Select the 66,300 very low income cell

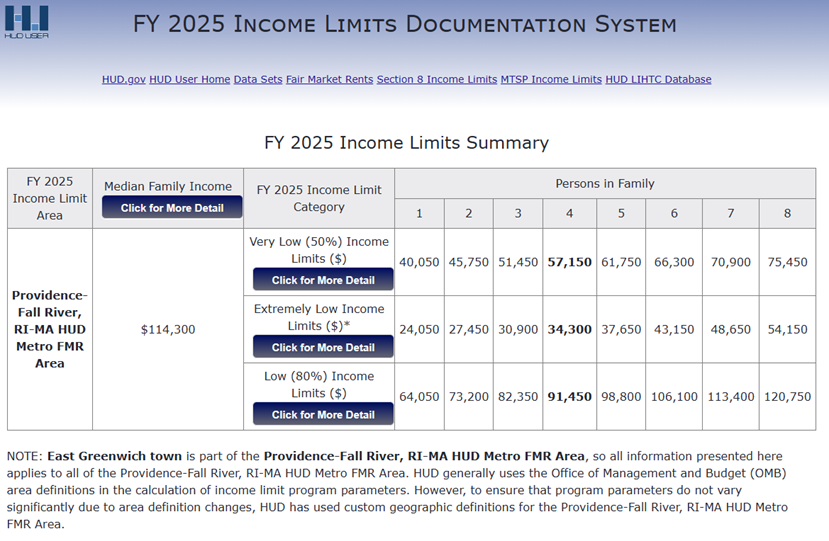(x=674, y=262)
